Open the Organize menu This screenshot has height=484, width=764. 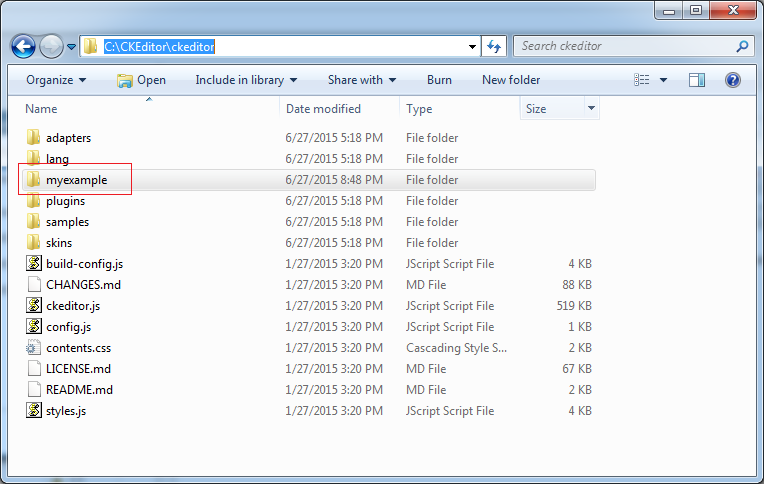pos(56,80)
